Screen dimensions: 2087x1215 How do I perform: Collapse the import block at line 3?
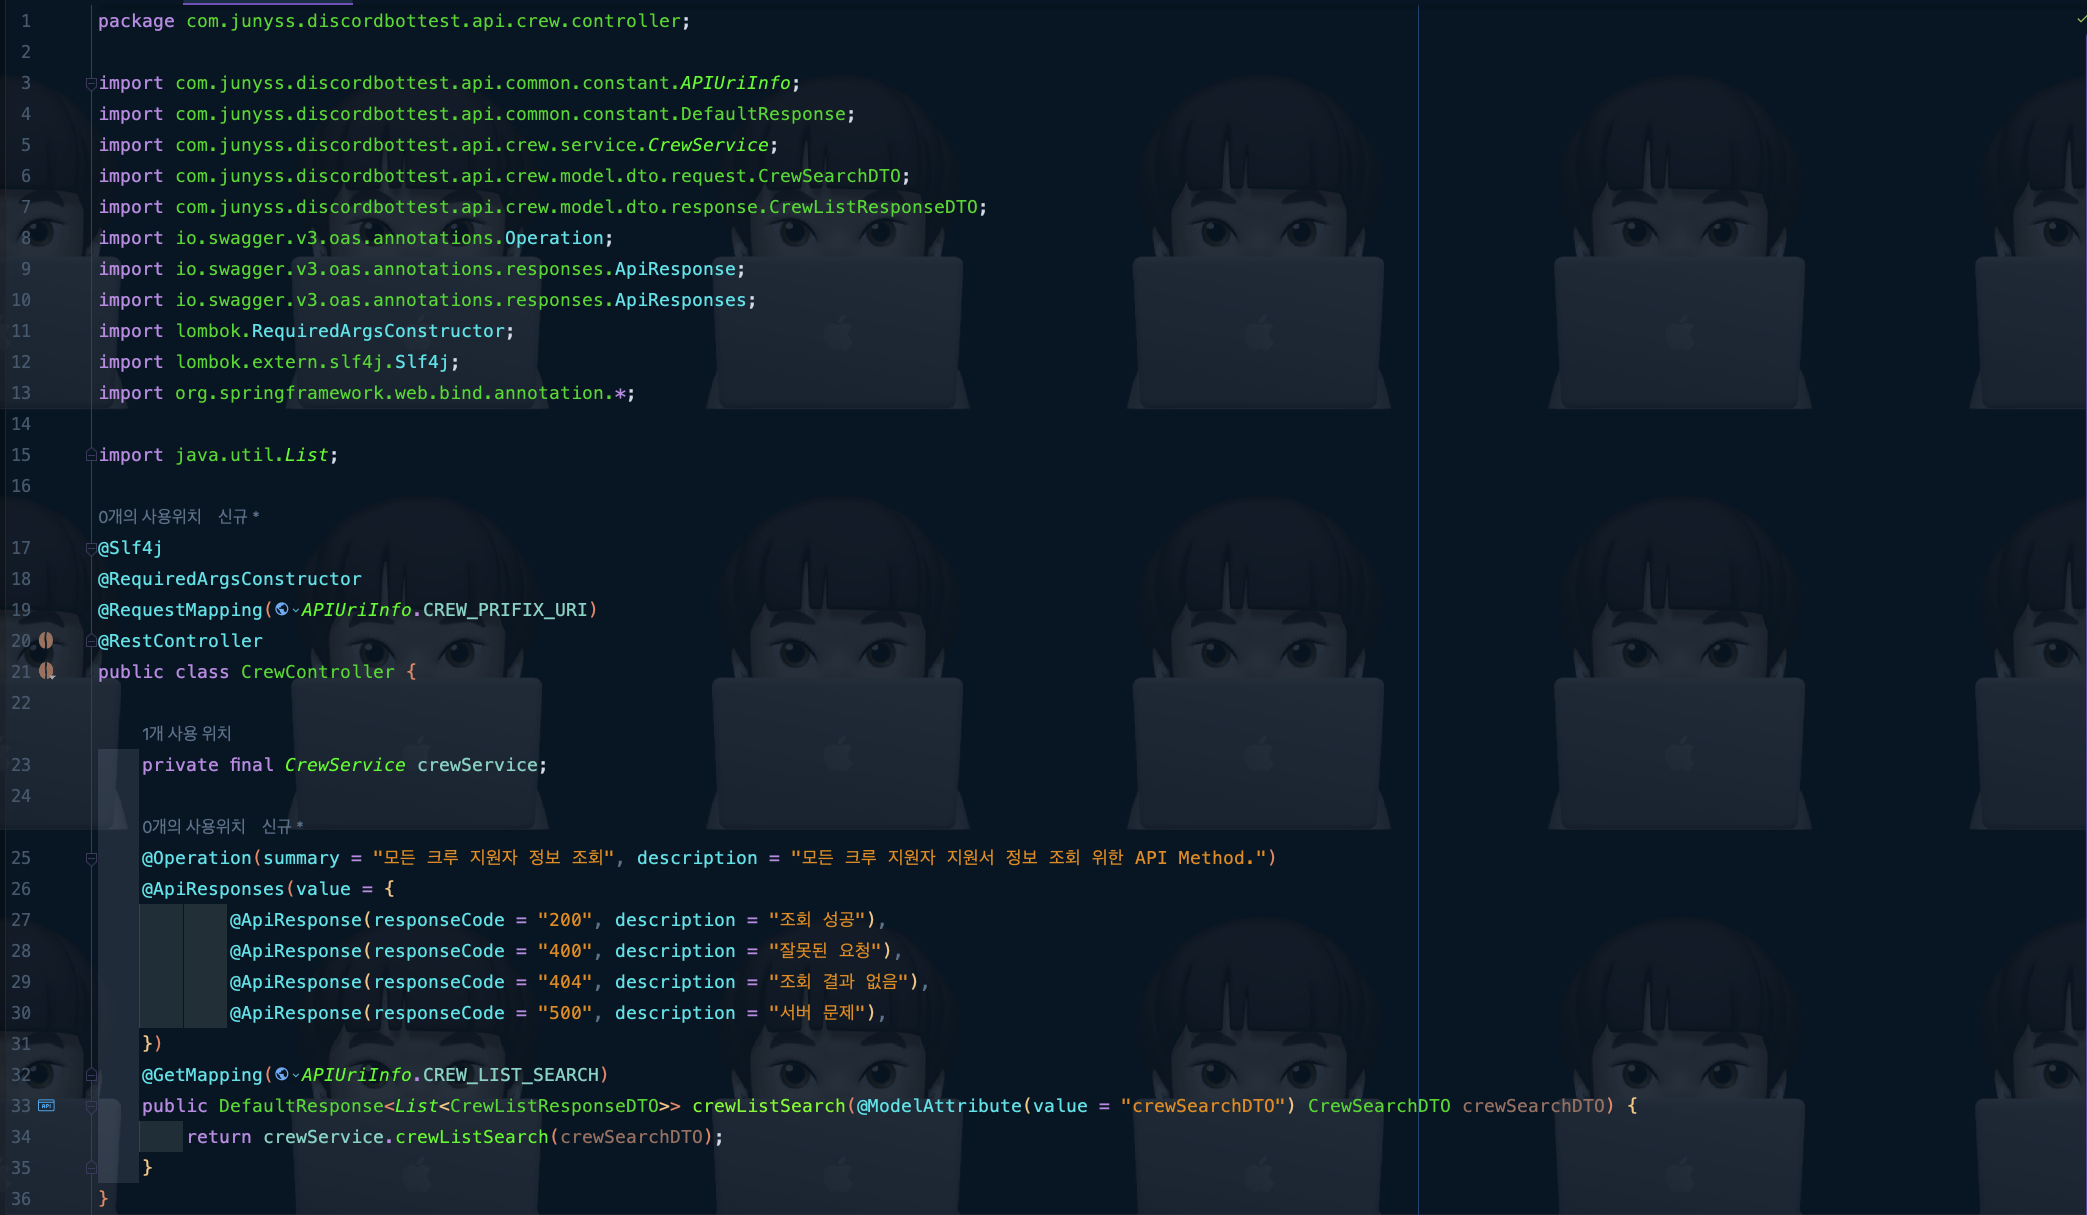point(91,83)
